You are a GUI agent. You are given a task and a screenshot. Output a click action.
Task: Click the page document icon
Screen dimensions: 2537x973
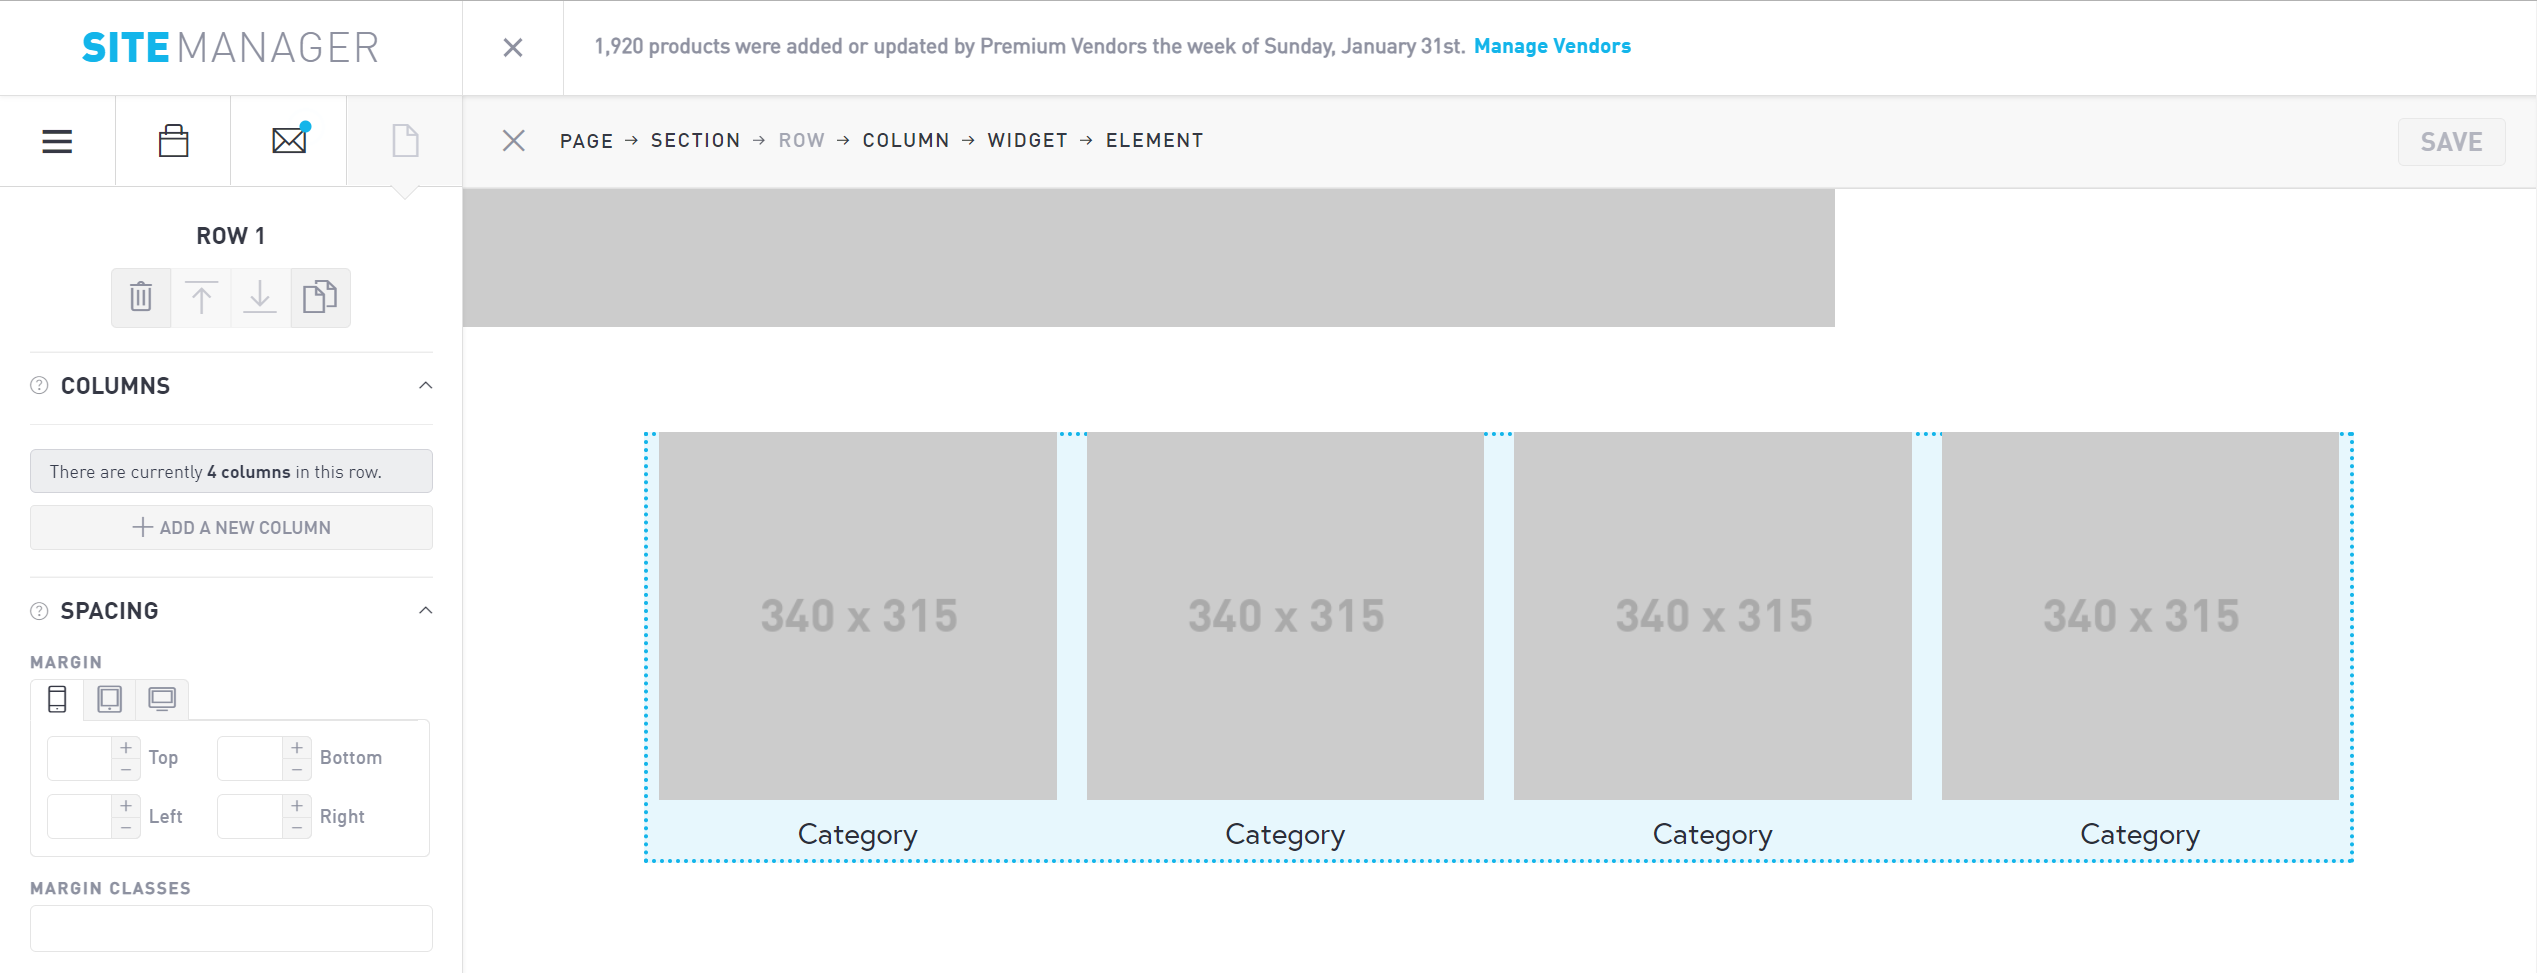pos(405,141)
